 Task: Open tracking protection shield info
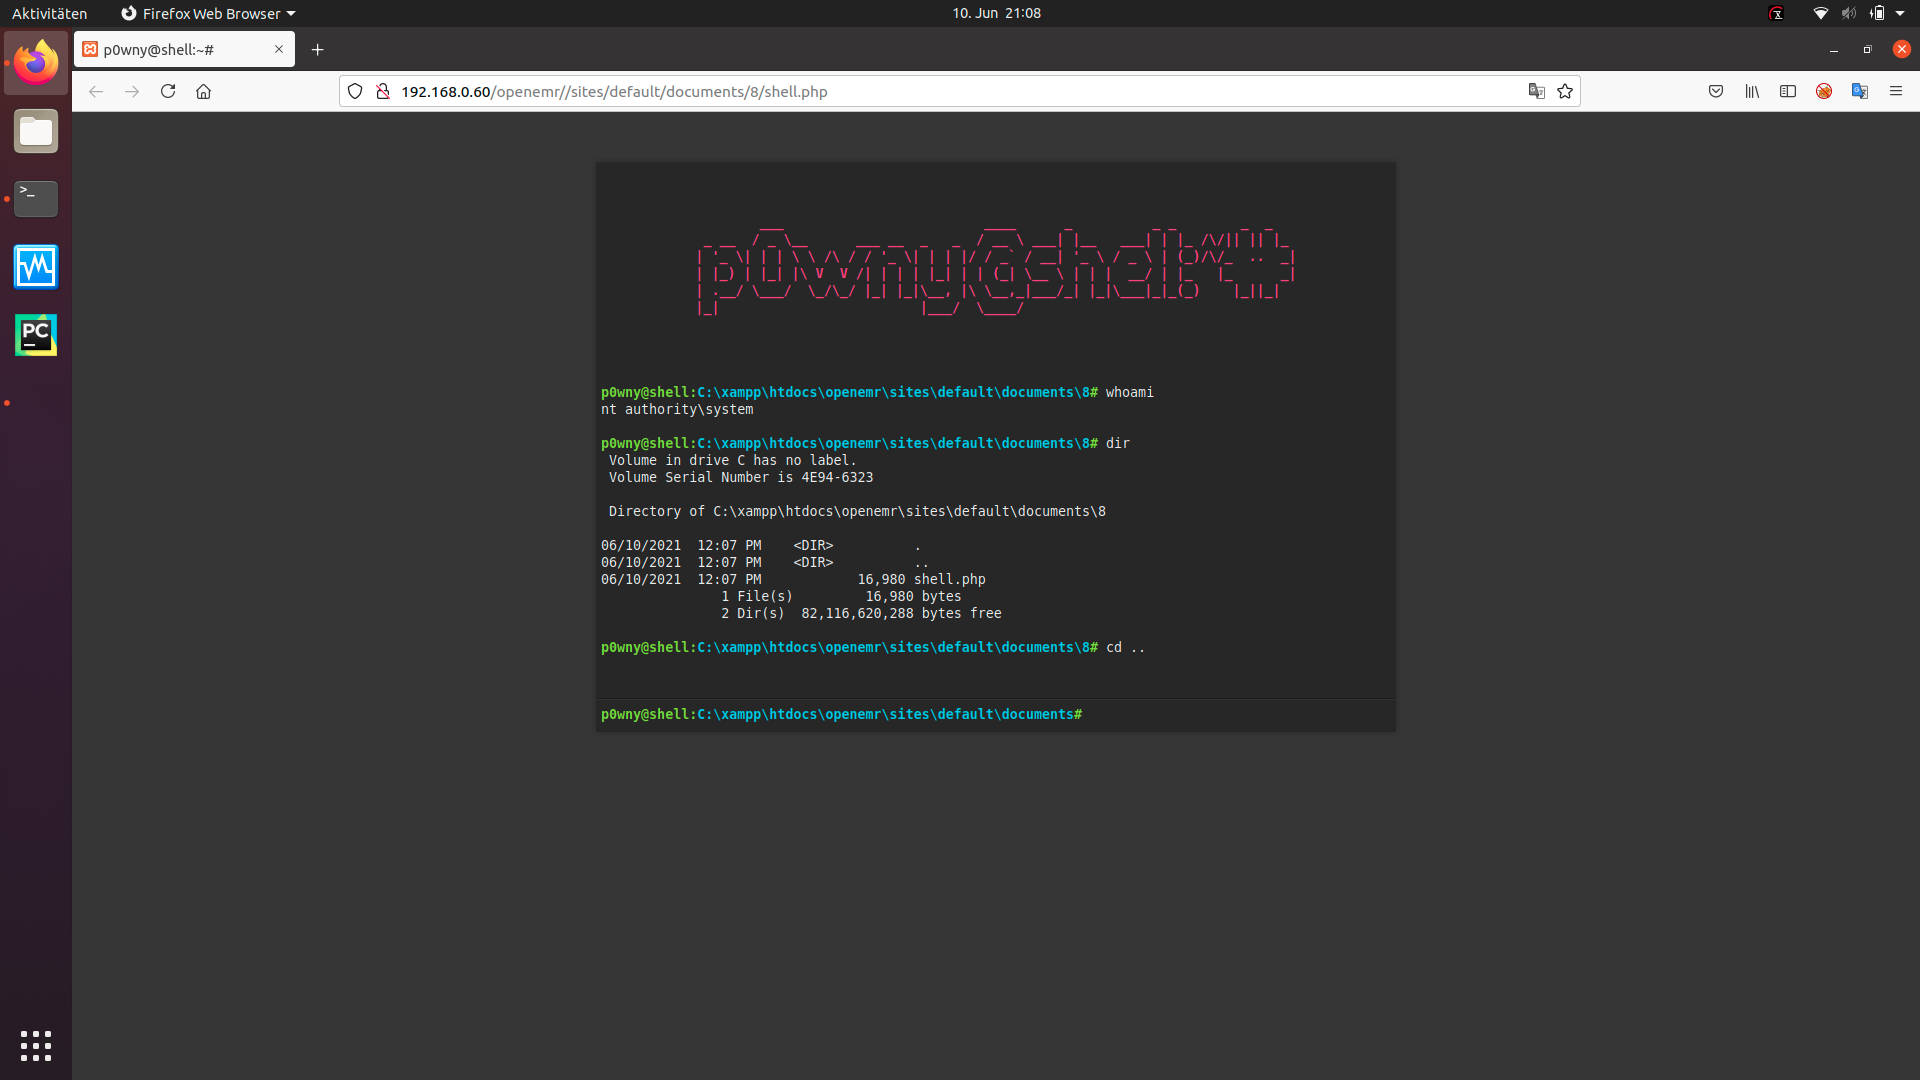point(355,91)
